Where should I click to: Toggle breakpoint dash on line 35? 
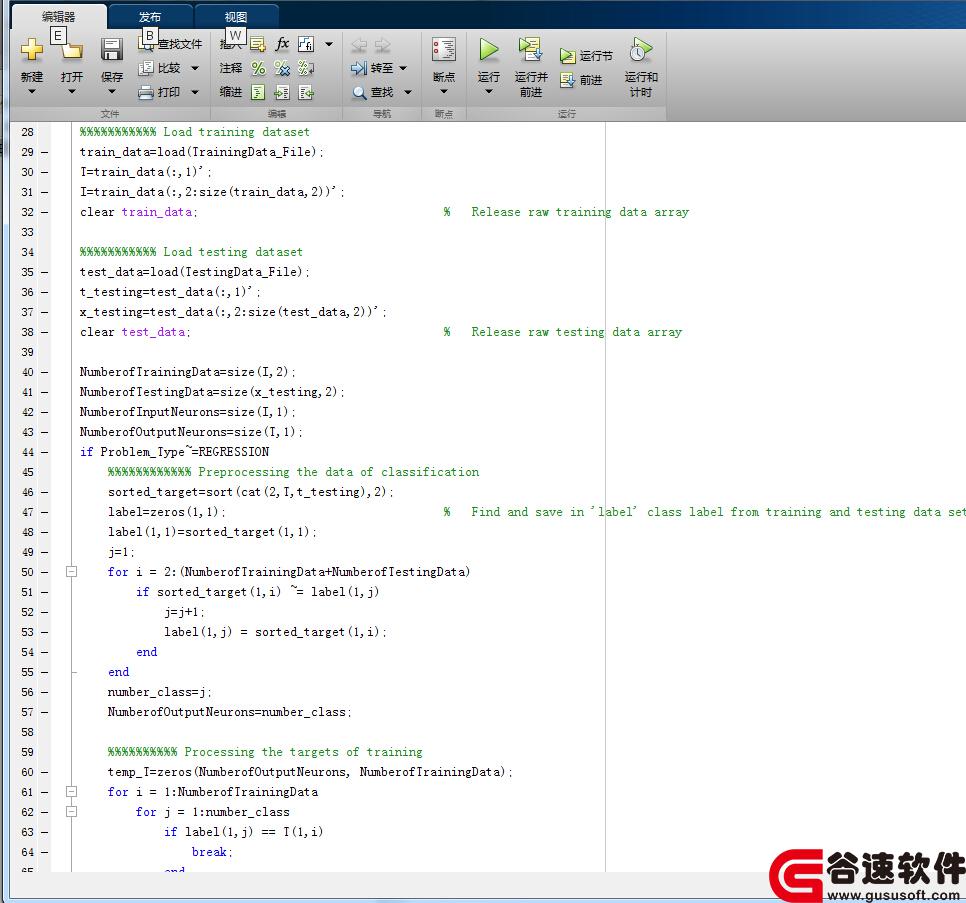44,272
